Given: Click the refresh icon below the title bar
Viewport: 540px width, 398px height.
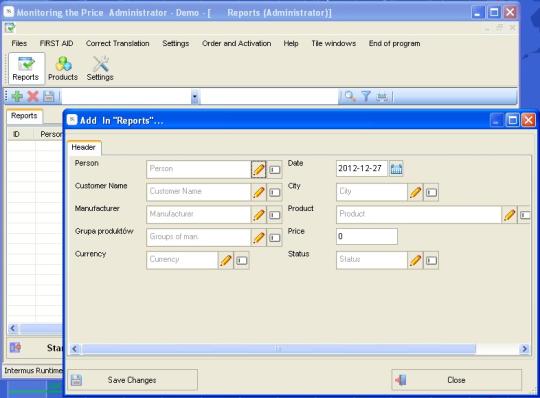Looking at the screenshot, I should (x=10, y=28).
